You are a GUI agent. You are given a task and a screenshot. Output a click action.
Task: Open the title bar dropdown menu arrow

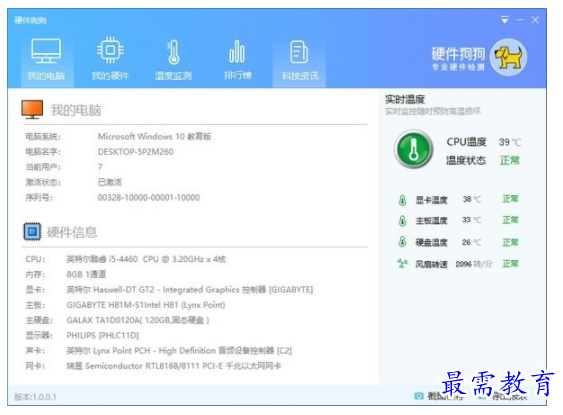tap(505, 20)
